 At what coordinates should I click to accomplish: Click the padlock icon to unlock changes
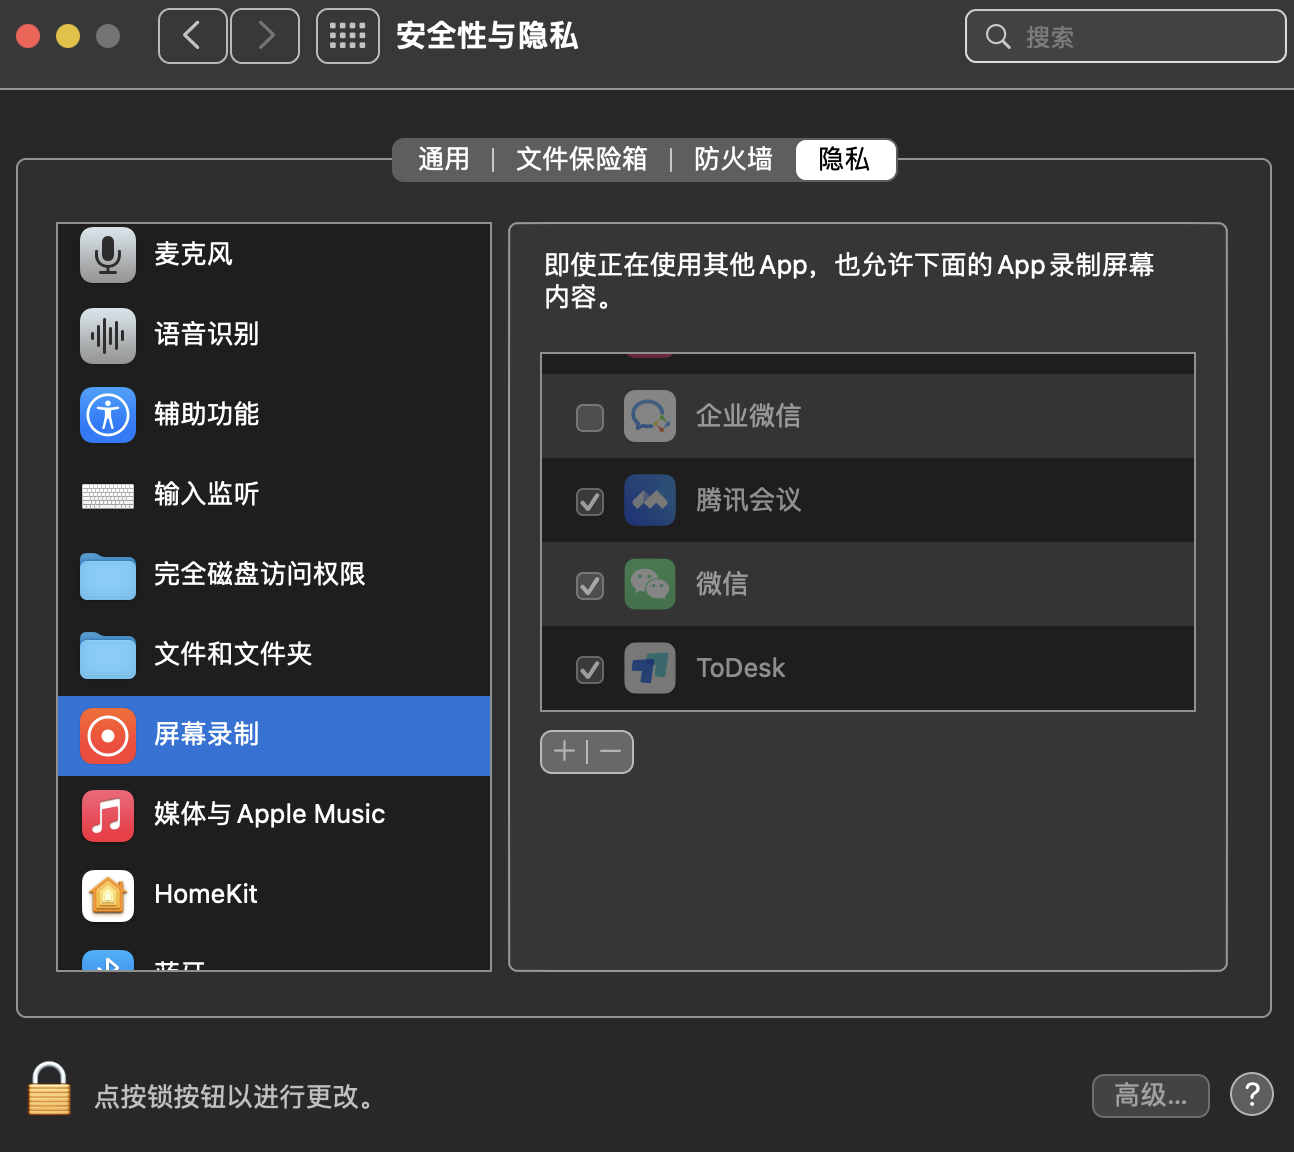point(49,1089)
